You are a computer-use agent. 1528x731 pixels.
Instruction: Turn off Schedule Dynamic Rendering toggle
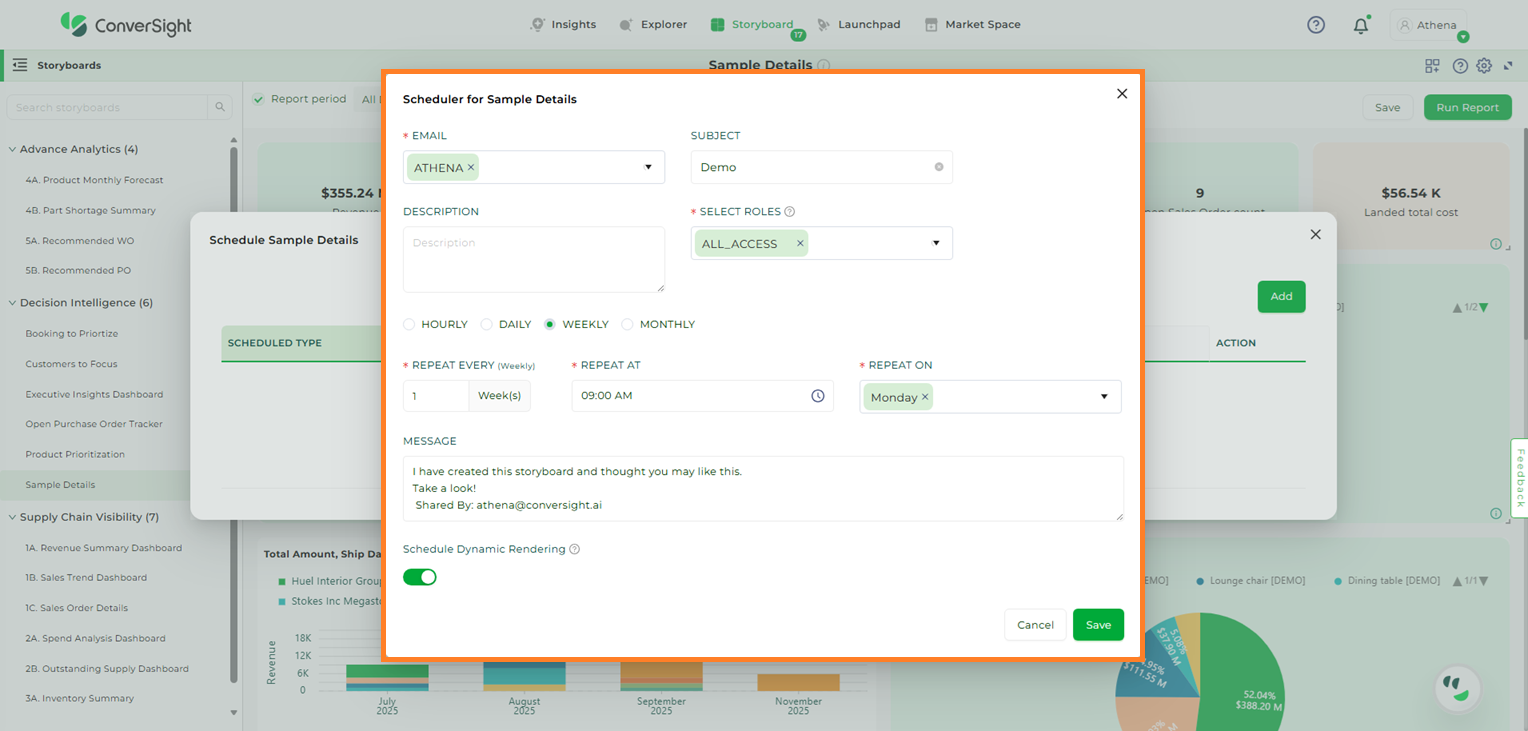420,577
